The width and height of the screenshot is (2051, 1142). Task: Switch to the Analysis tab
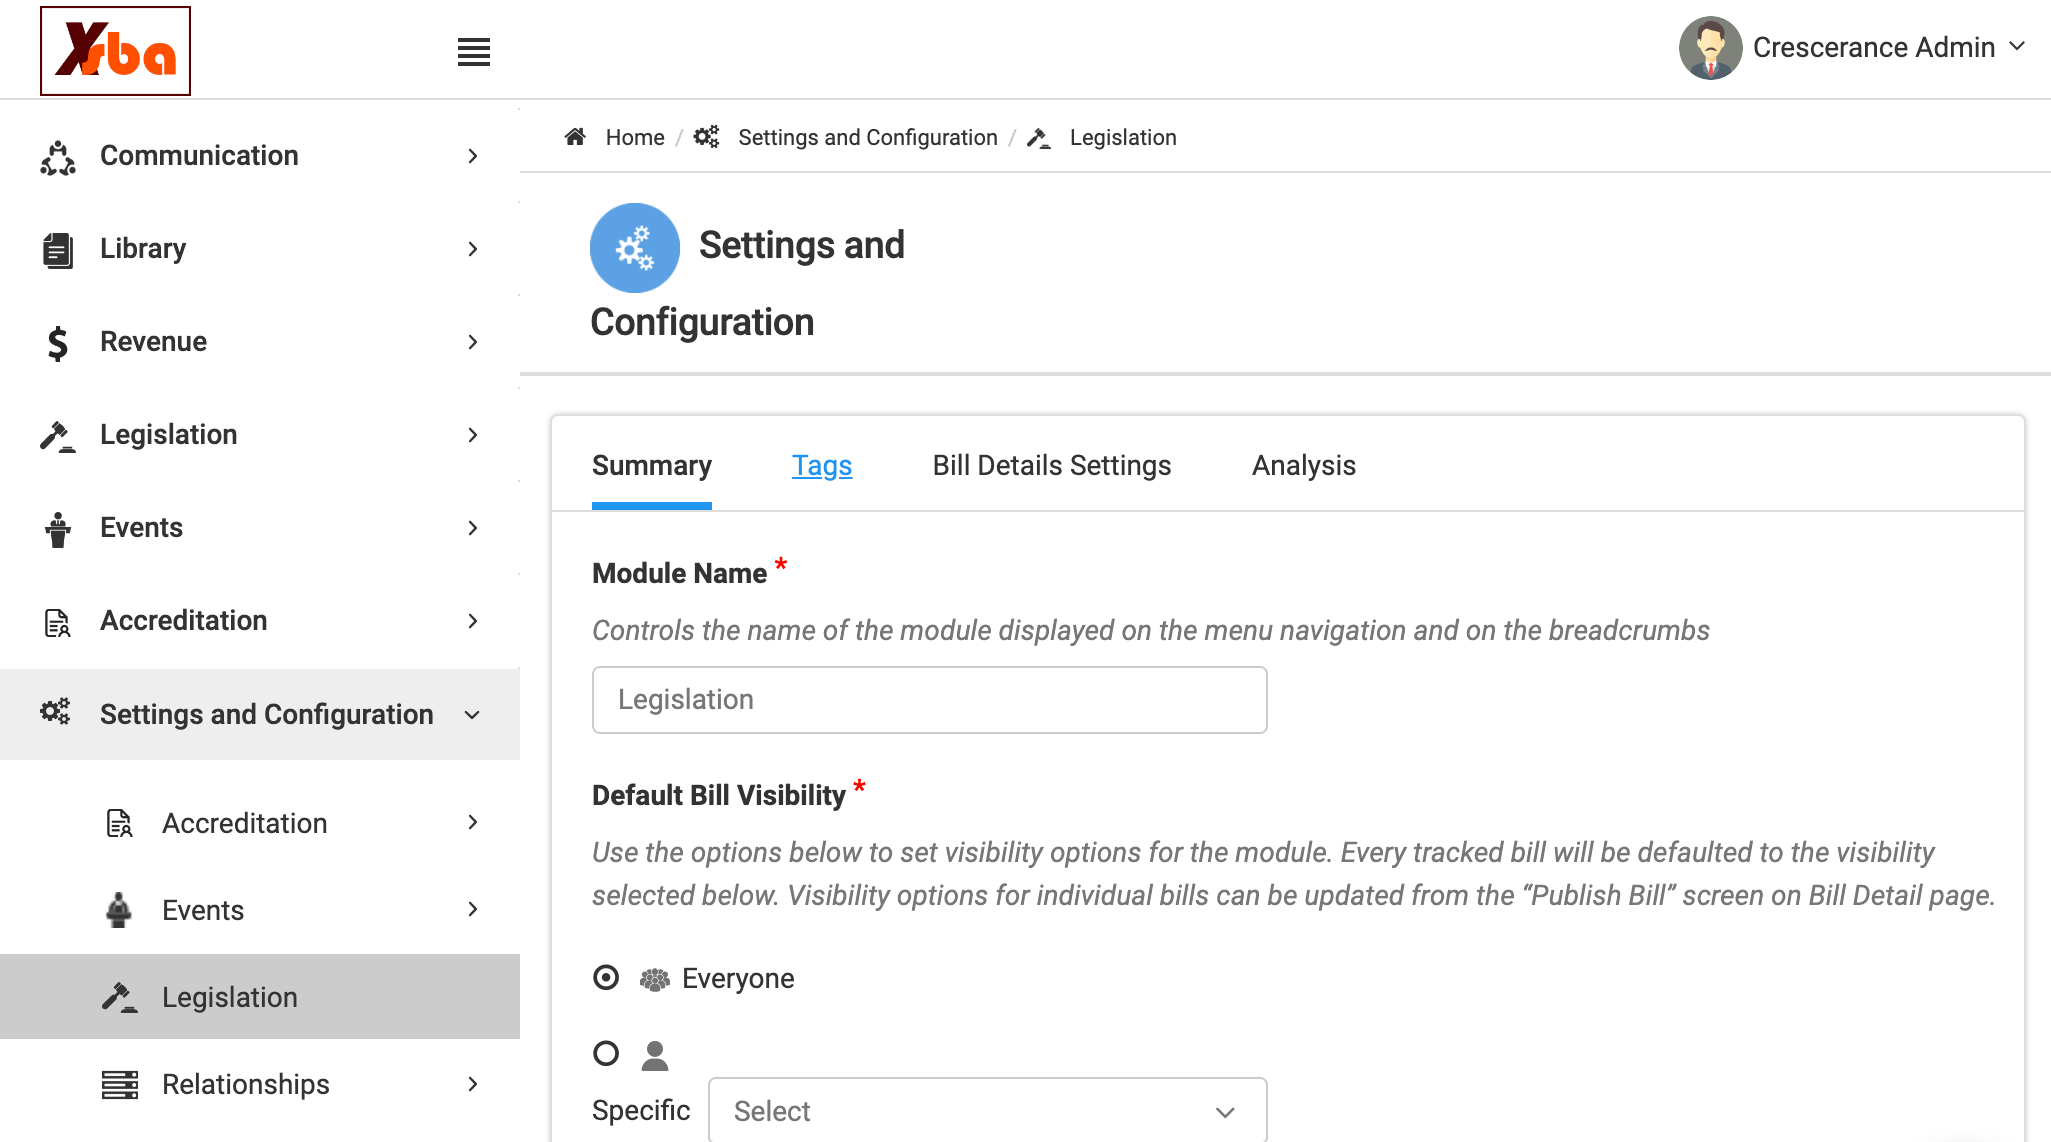point(1304,466)
